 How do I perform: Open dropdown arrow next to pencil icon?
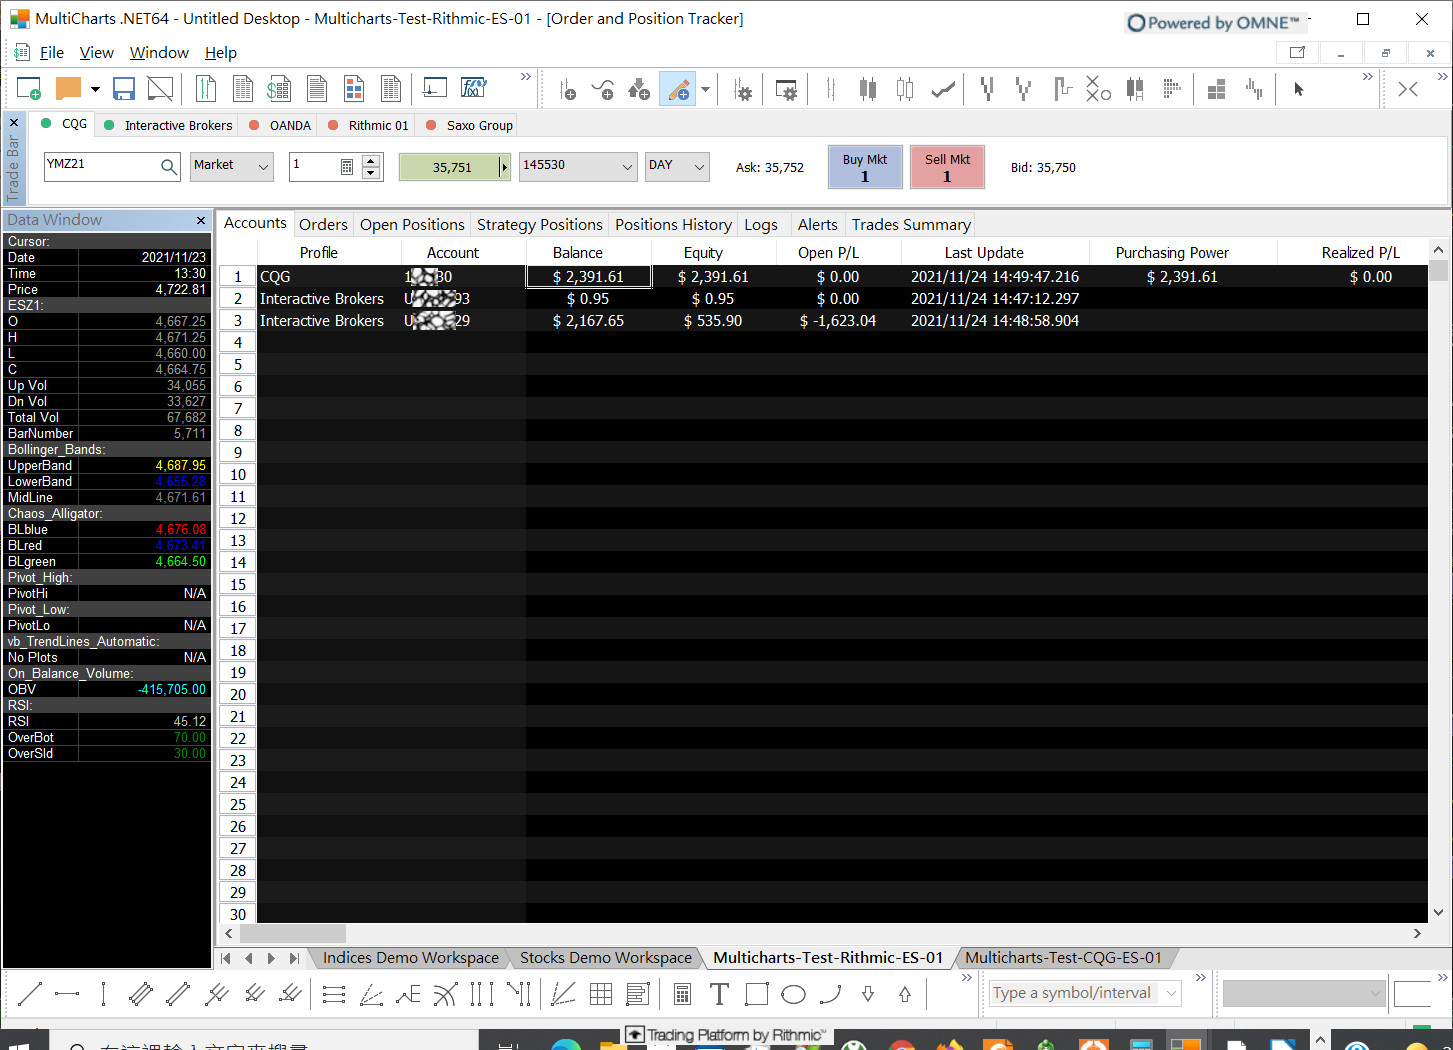click(705, 90)
